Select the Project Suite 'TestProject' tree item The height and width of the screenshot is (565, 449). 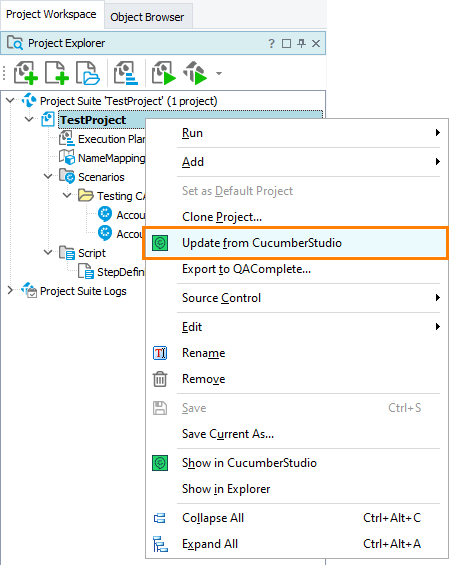point(129,101)
